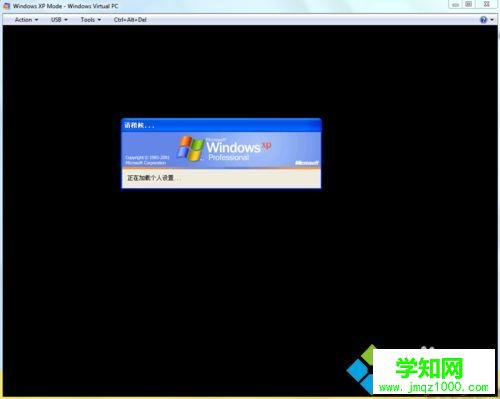Click the window title 'Windows XP Mode - Windows Virtual PC'

pyautogui.click(x=66, y=6)
